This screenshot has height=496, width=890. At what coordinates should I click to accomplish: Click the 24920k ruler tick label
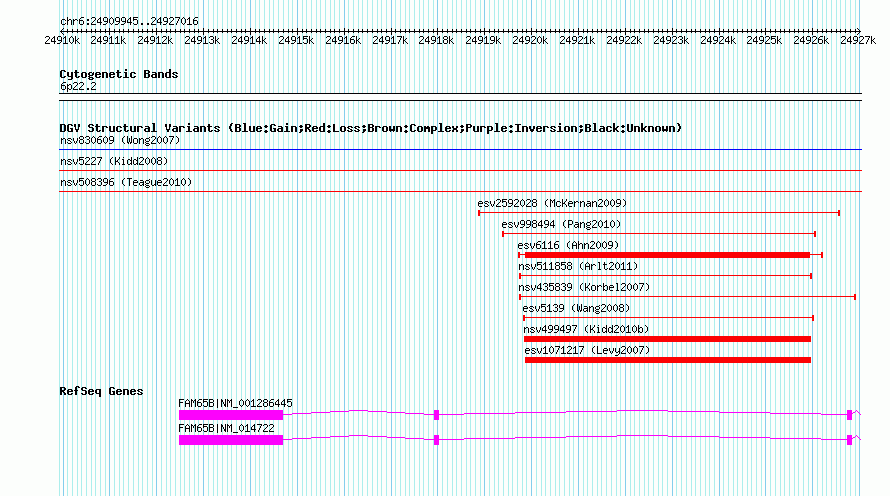(530, 40)
